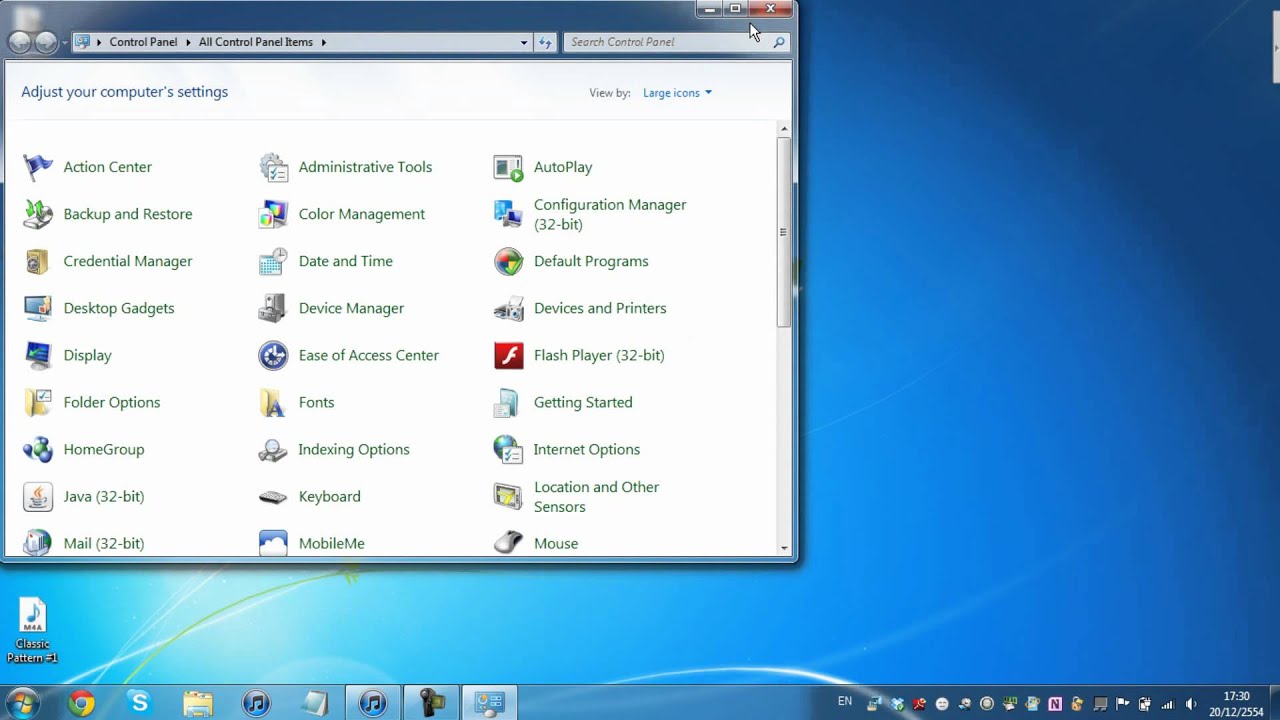This screenshot has height=720, width=1280.
Task: Click the camcorder app taskbar icon
Action: point(432,703)
